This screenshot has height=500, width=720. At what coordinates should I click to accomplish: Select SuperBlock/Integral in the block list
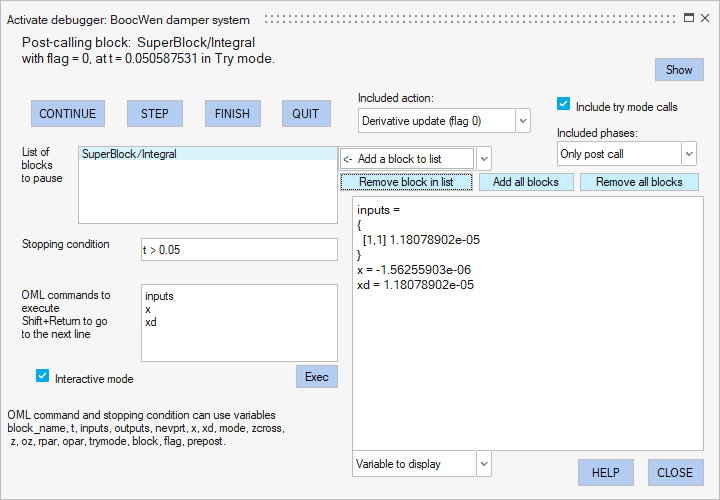point(130,154)
